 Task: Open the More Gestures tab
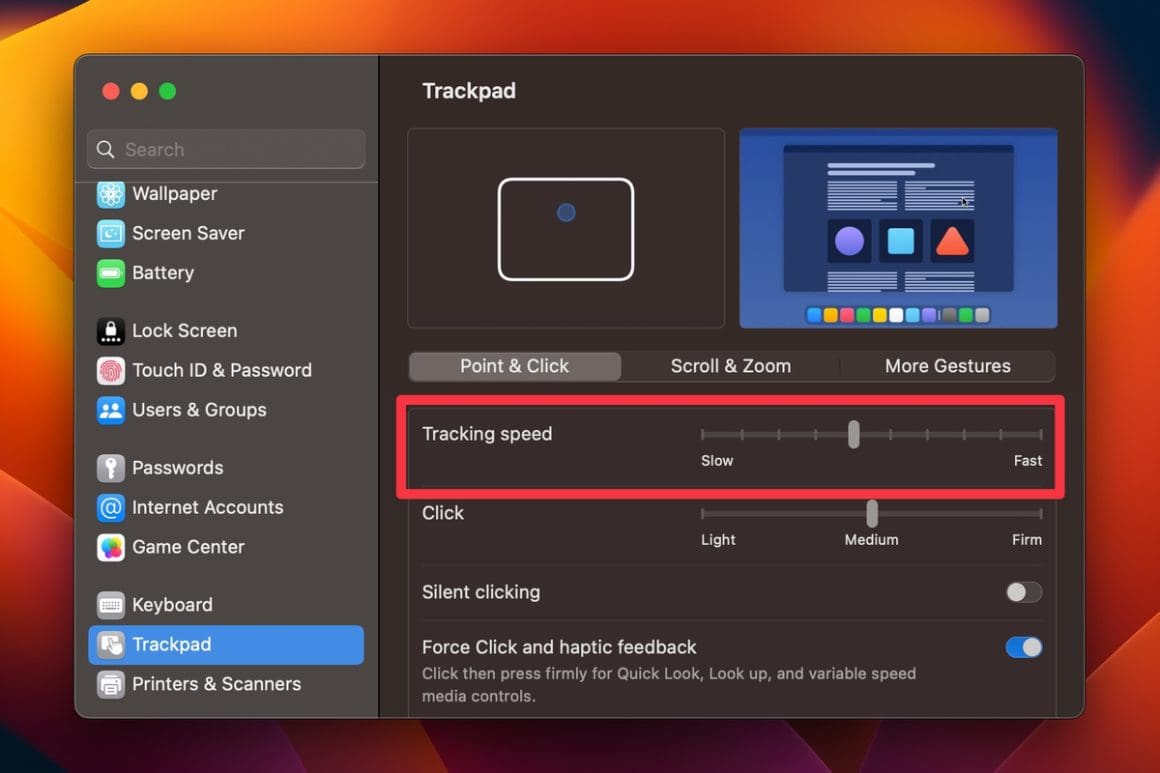tap(947, 366)
